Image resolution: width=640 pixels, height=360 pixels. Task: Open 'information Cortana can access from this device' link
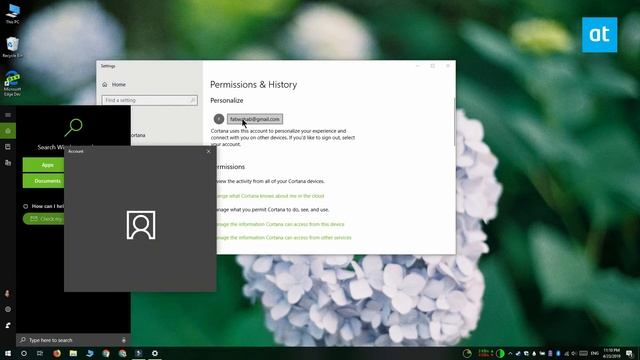(x=280, y=224)
